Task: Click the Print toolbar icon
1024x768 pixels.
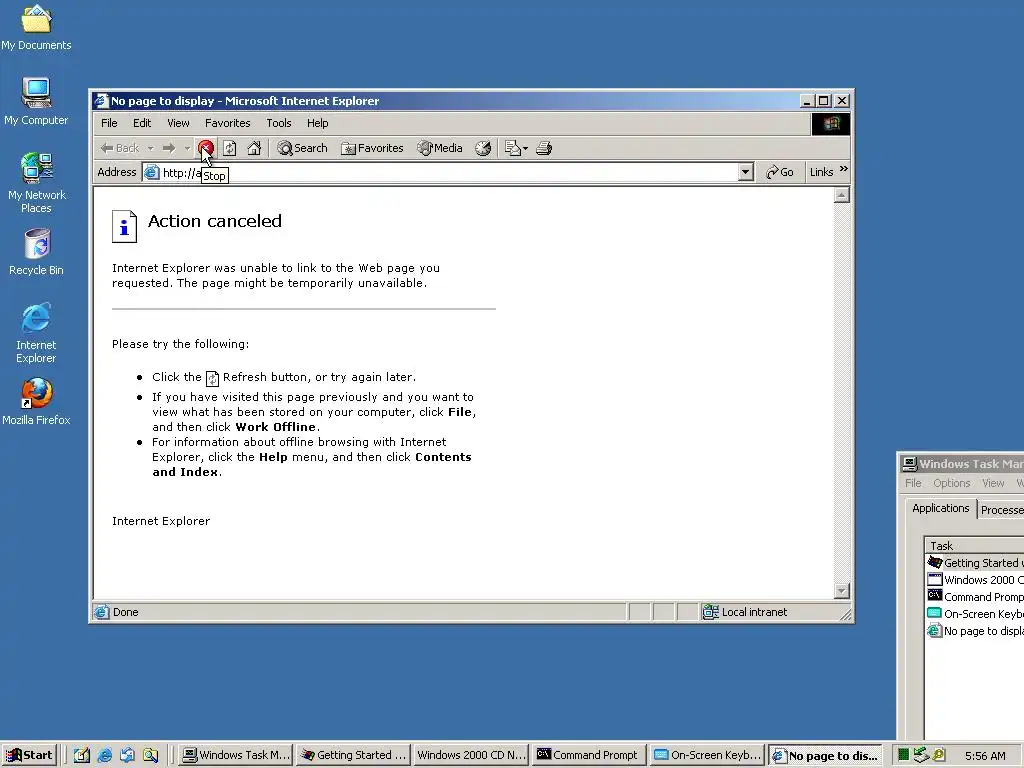Action: (544, 148)
